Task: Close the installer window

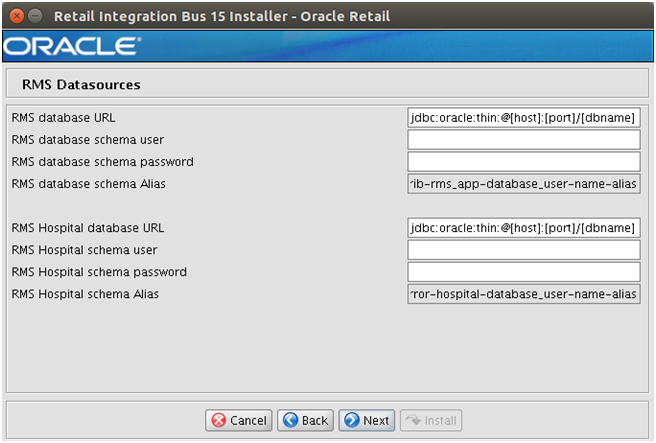Action: click(x=17, y=16)
